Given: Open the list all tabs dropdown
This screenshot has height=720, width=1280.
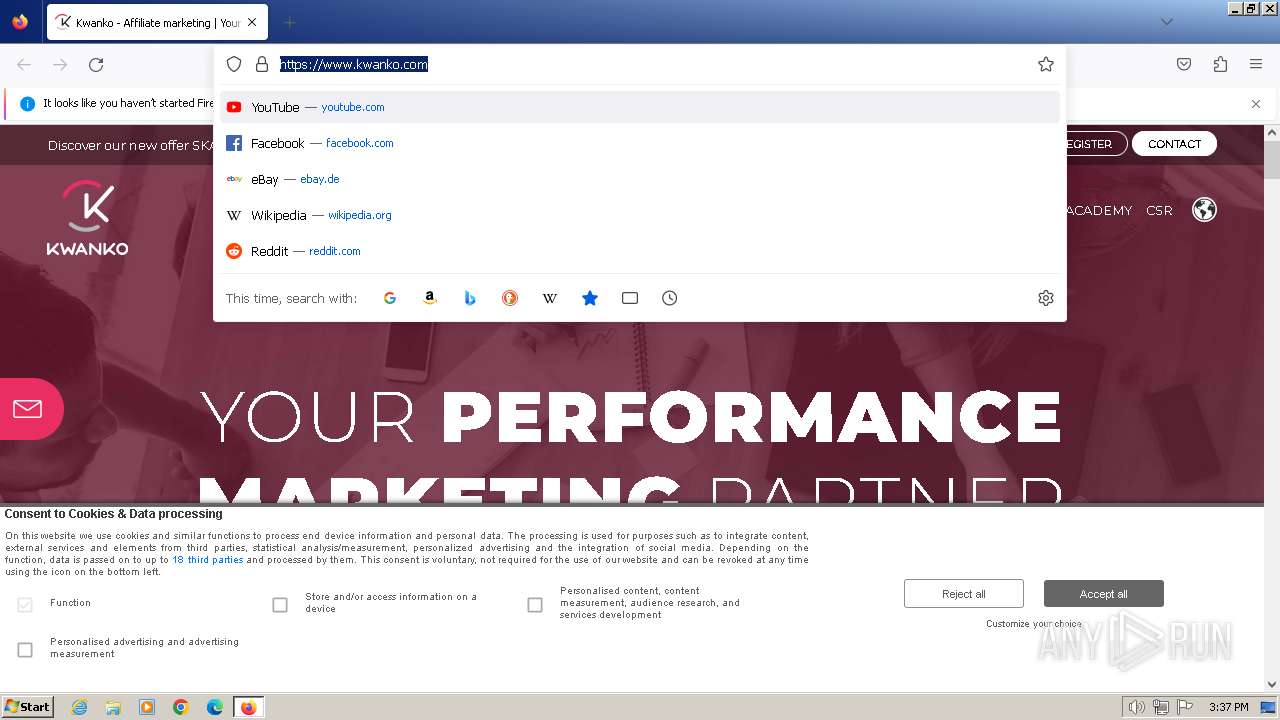Looking at the screenshot, I should (1167, 22).
